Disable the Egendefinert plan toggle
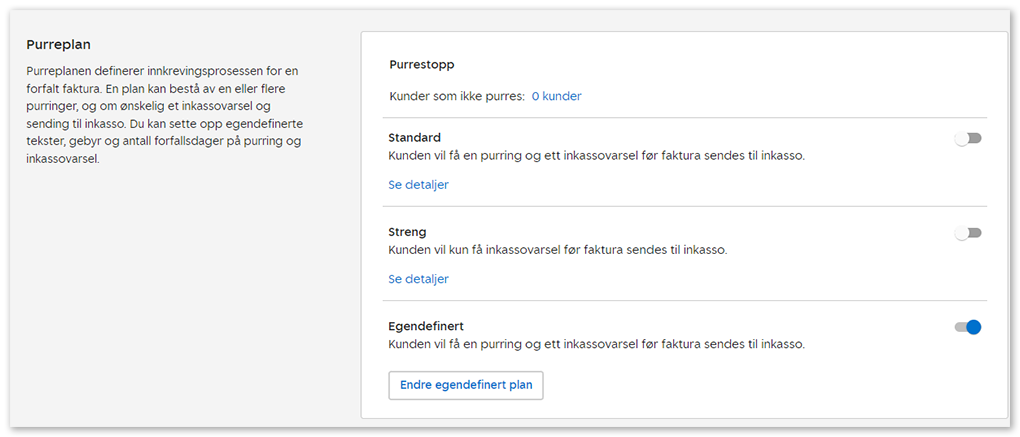 coord(968,327)
